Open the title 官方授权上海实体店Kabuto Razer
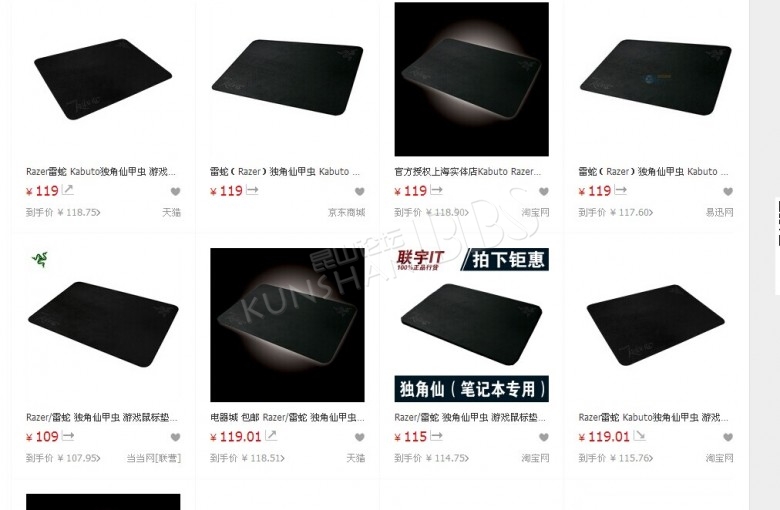Image resolution: width=780 pixels, height=510 pixels. coord(468,172)
